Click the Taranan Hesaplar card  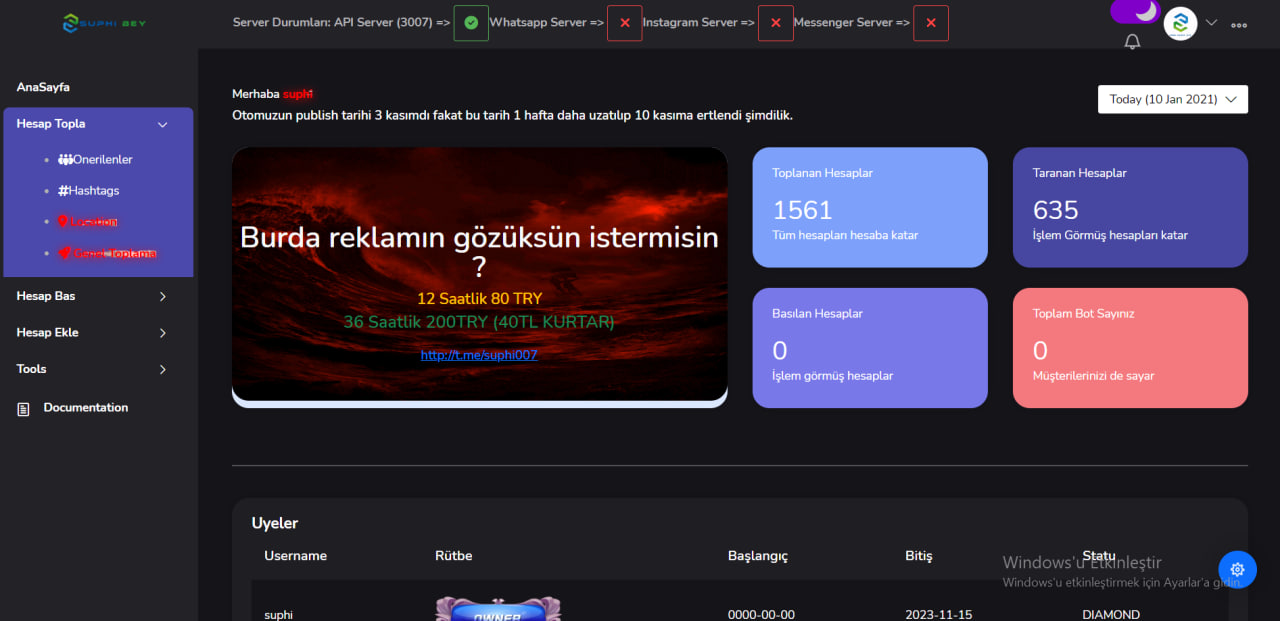coord(1130,208)
